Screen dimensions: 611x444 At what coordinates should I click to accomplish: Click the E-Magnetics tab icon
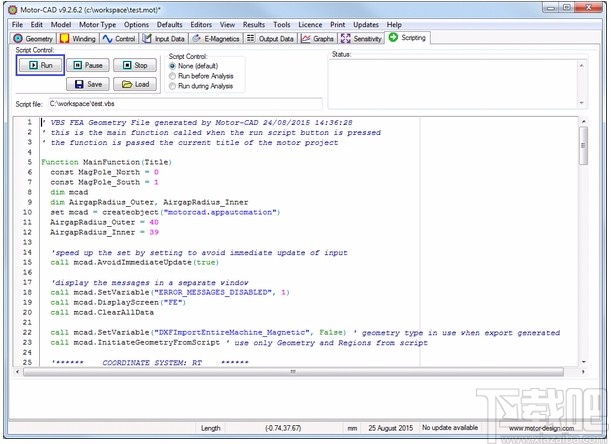pos(196,38)
